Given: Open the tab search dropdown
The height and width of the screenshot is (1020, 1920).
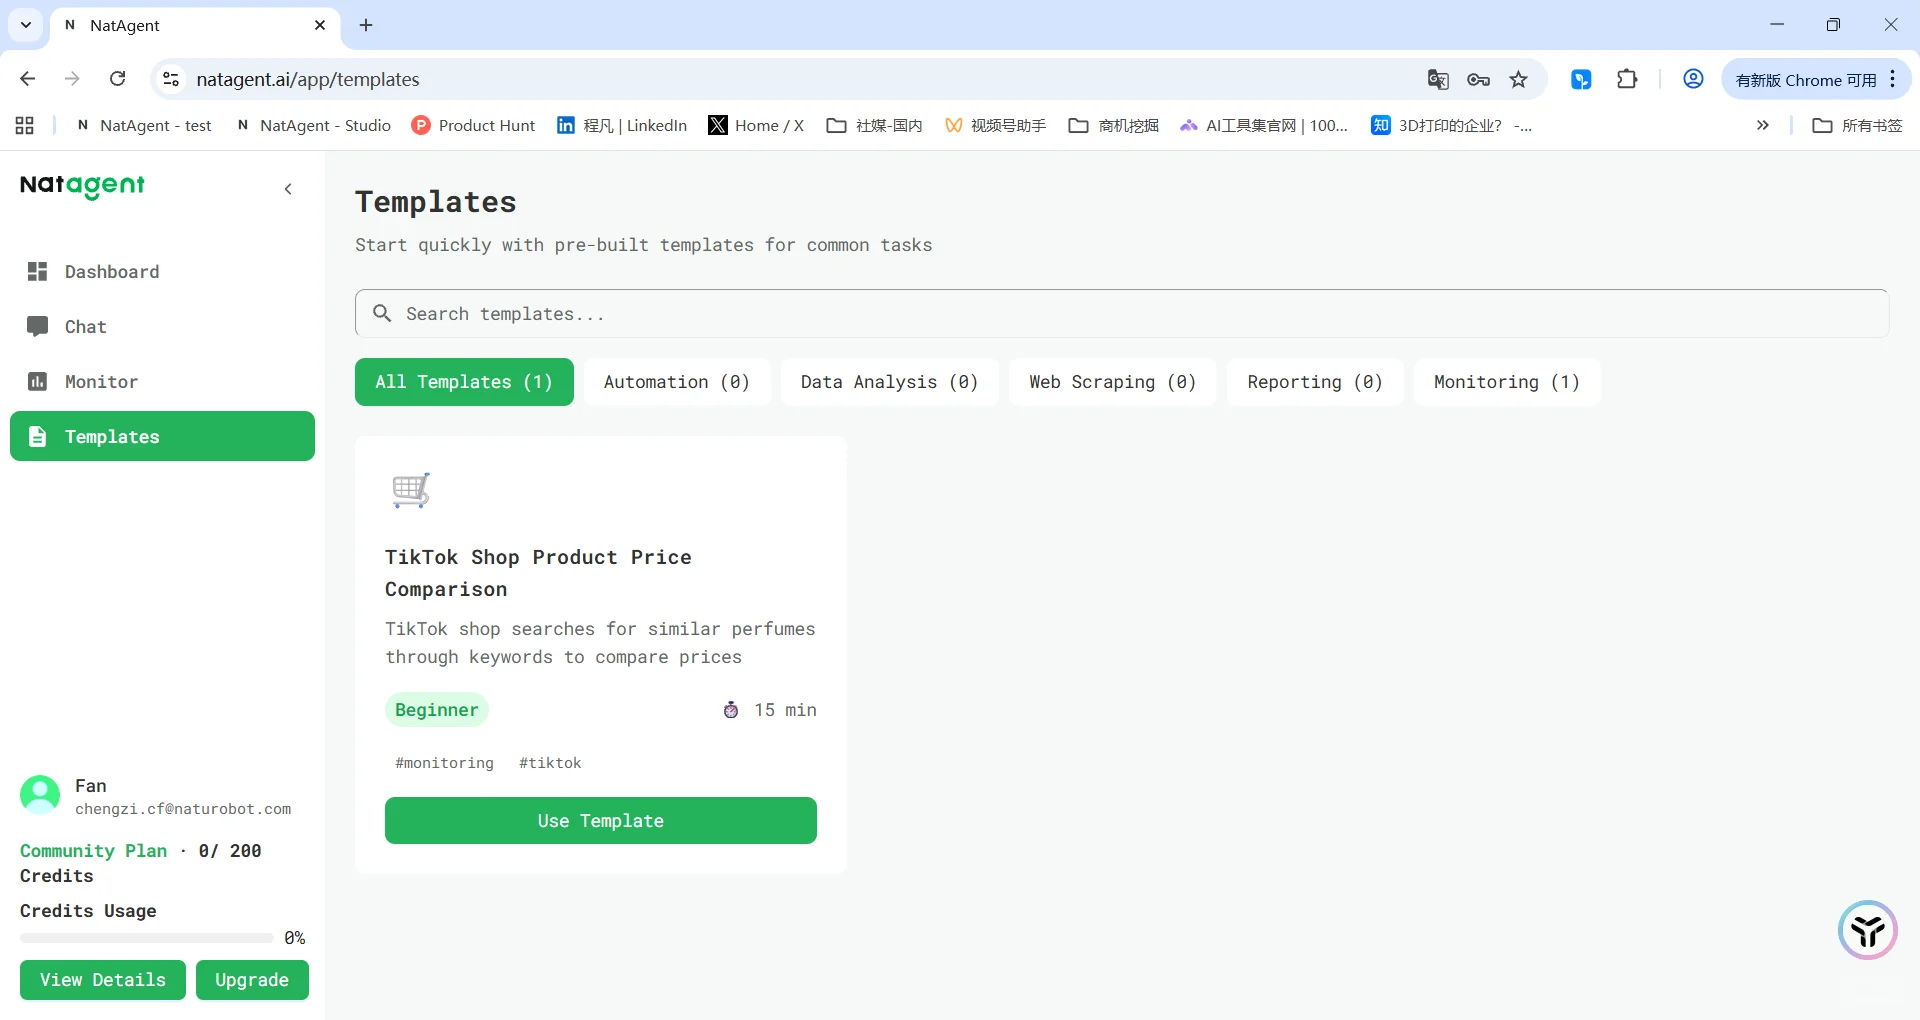Looking at the screenshot, I should pyautogui.click(x=26, y=25).
